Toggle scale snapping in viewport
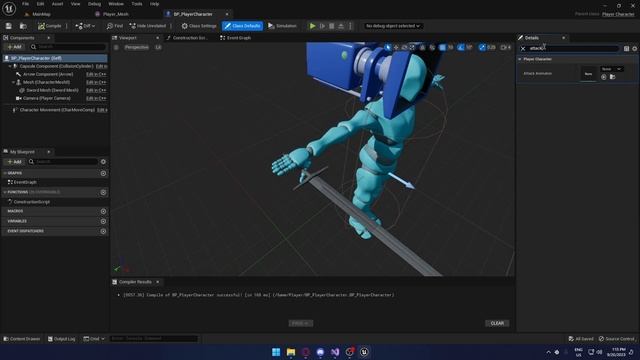Image resolution: width=640 pixels, height=360 pixels. coord(482,47)
